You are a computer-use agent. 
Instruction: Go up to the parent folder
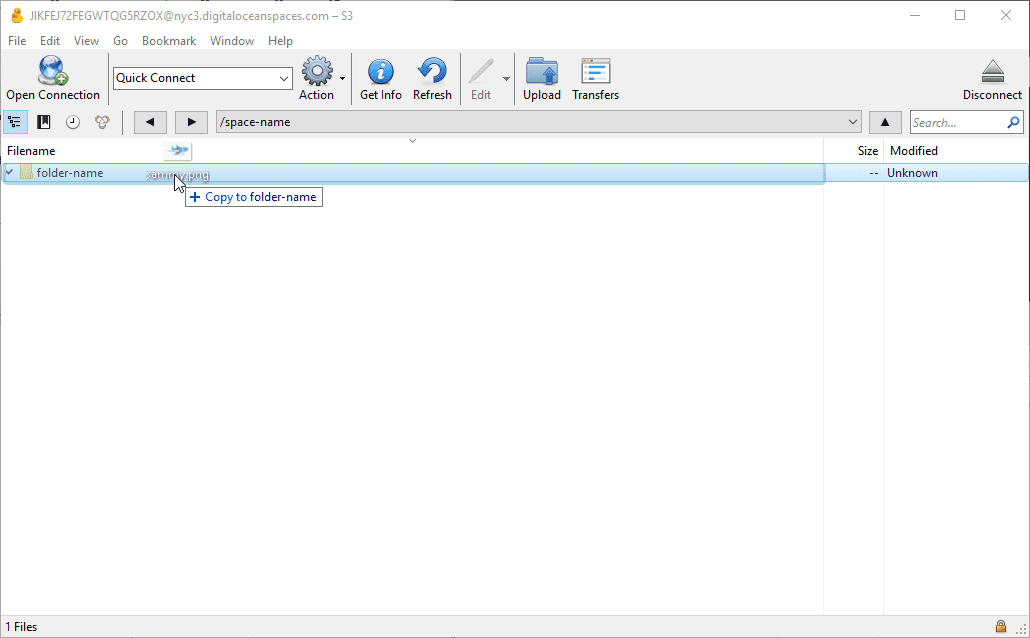pos(885,122)
